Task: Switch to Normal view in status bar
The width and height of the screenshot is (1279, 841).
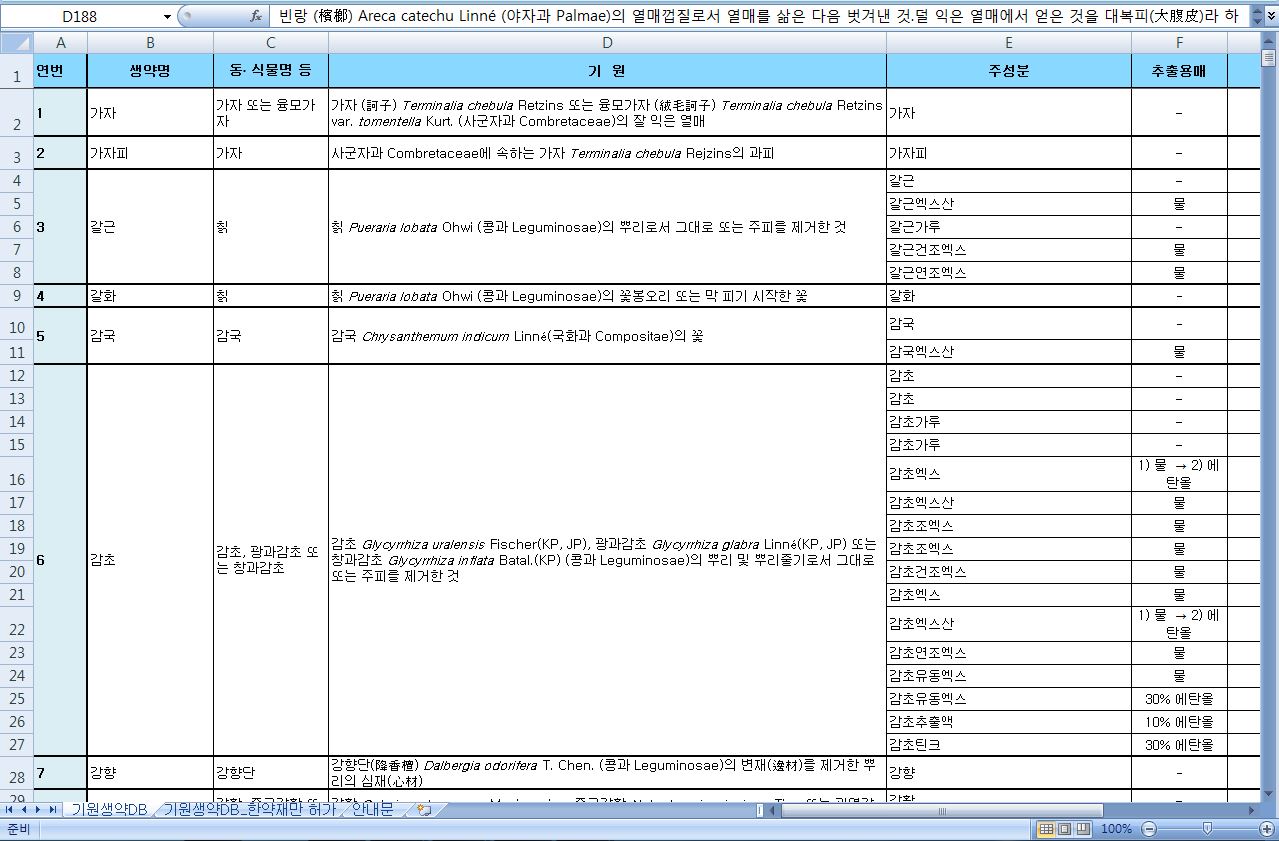Action: point(1046,829)
